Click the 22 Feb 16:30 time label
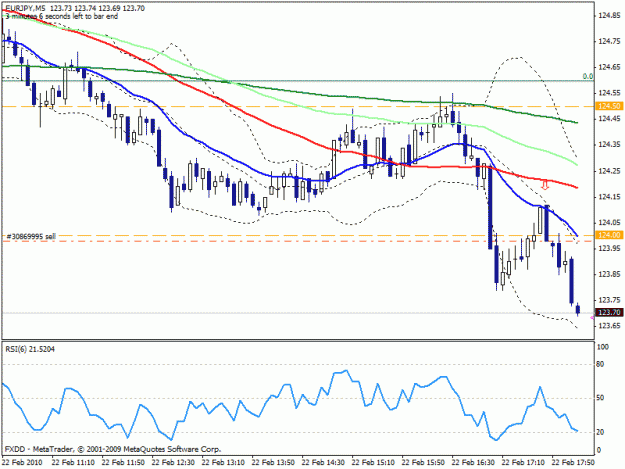625x469 pixels. click(x=474, y=462)
